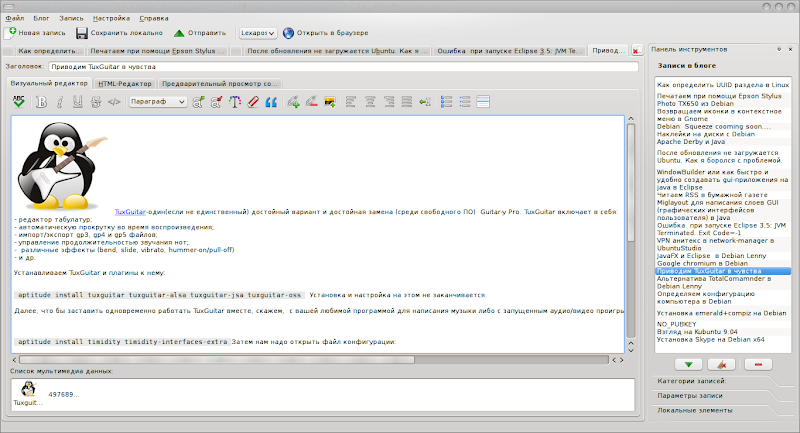800x433 pixels.
Task: Expand Локальные элементы section
Action: click(694, 411)
